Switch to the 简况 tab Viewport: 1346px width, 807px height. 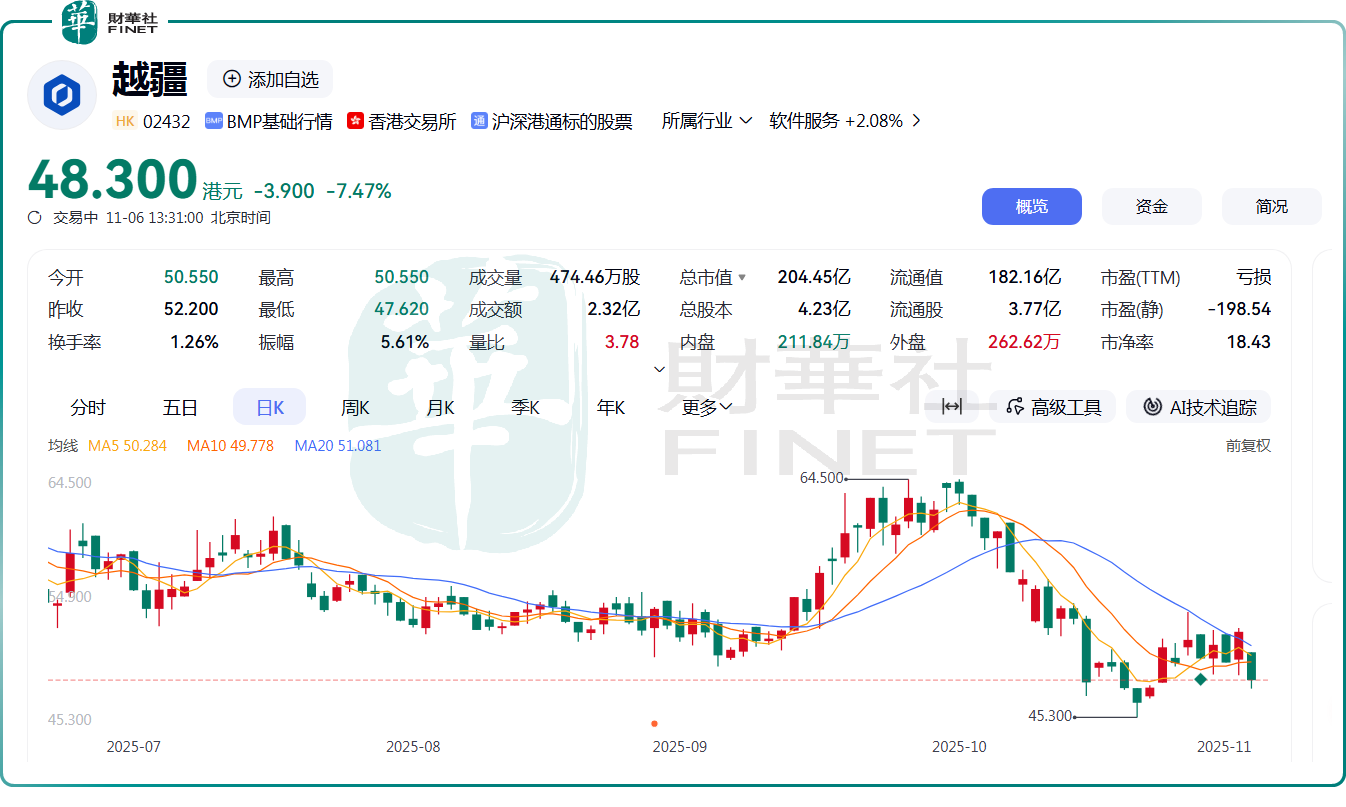pos(1271,206)
